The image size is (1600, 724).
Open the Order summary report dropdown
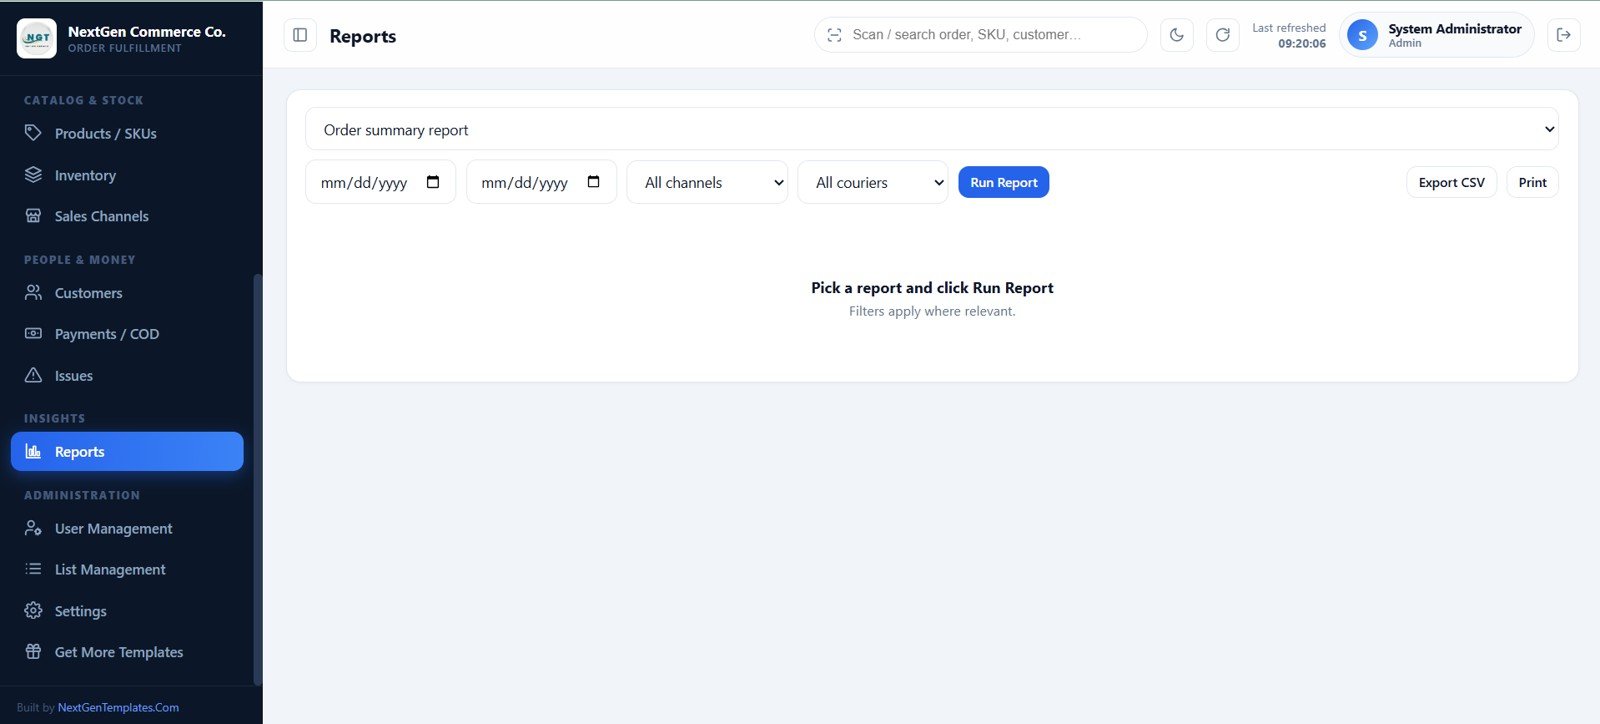932,129
